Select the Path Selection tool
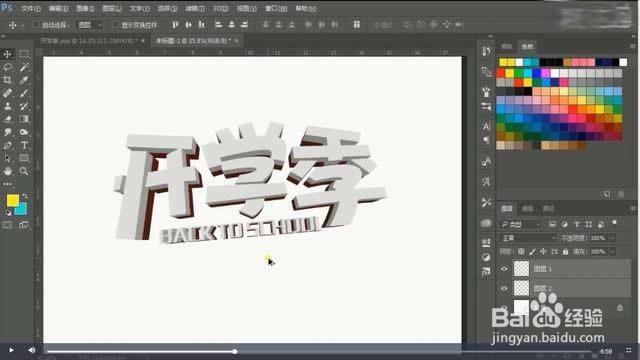Viewport: 640px width, 360px height. [7, 158]
